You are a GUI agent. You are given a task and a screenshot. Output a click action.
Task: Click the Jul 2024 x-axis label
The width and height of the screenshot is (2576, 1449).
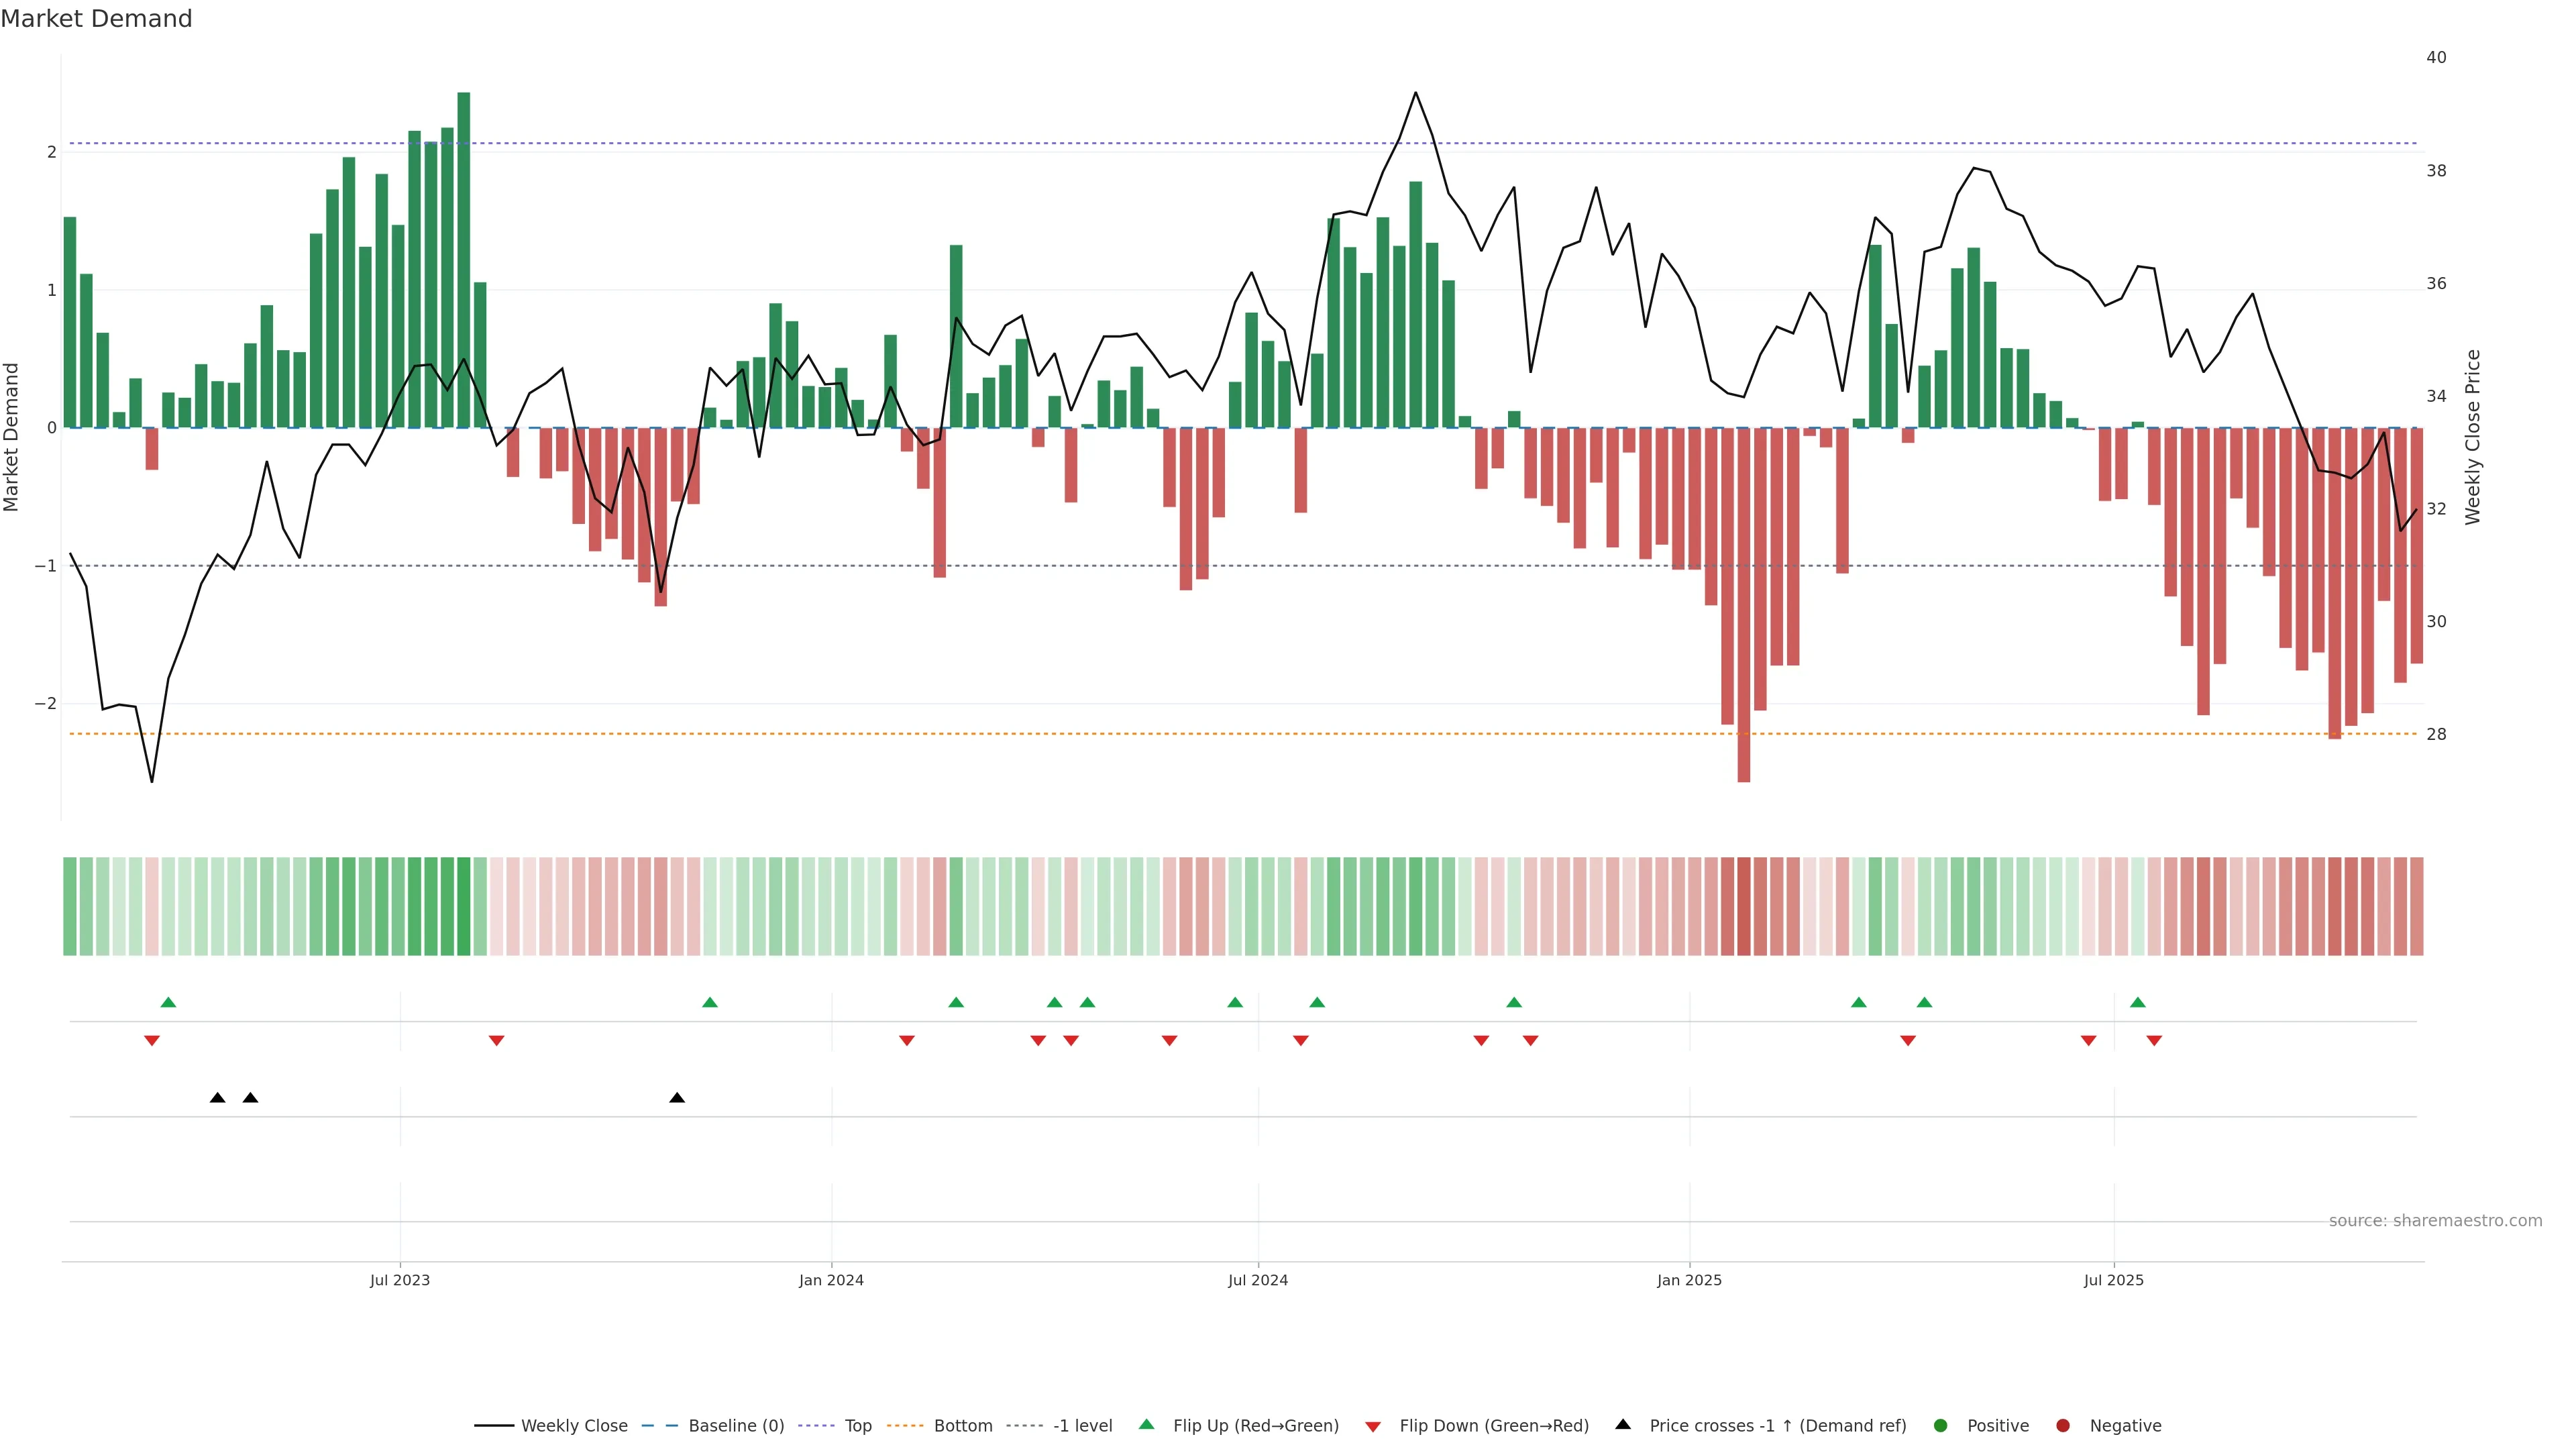[x=1257, y=1281]
